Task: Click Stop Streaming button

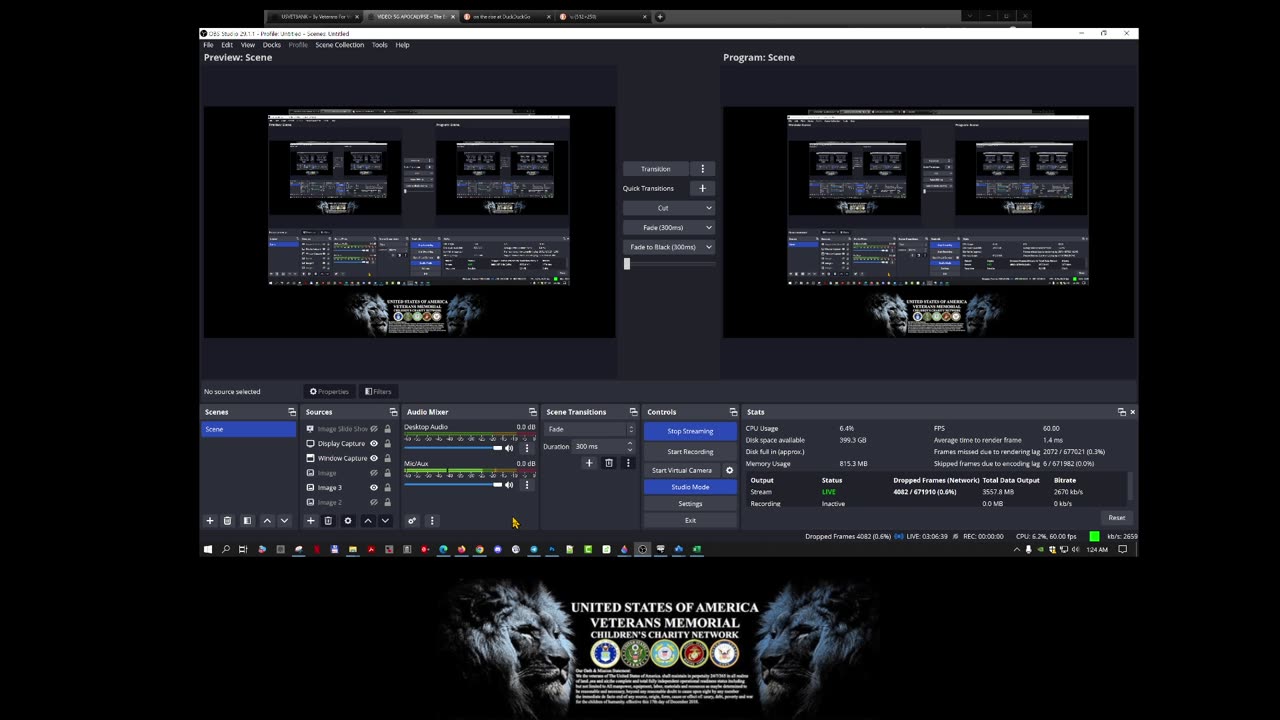Action: coord(690,431)
